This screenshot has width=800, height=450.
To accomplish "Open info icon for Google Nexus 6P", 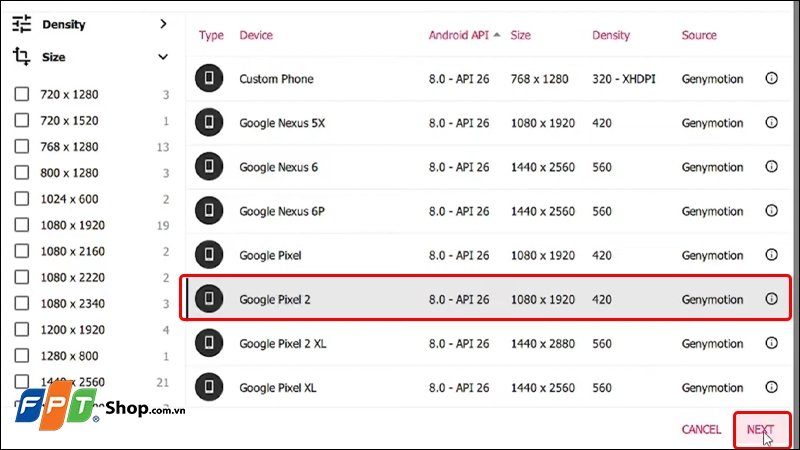I will click(x=771, y=211).
